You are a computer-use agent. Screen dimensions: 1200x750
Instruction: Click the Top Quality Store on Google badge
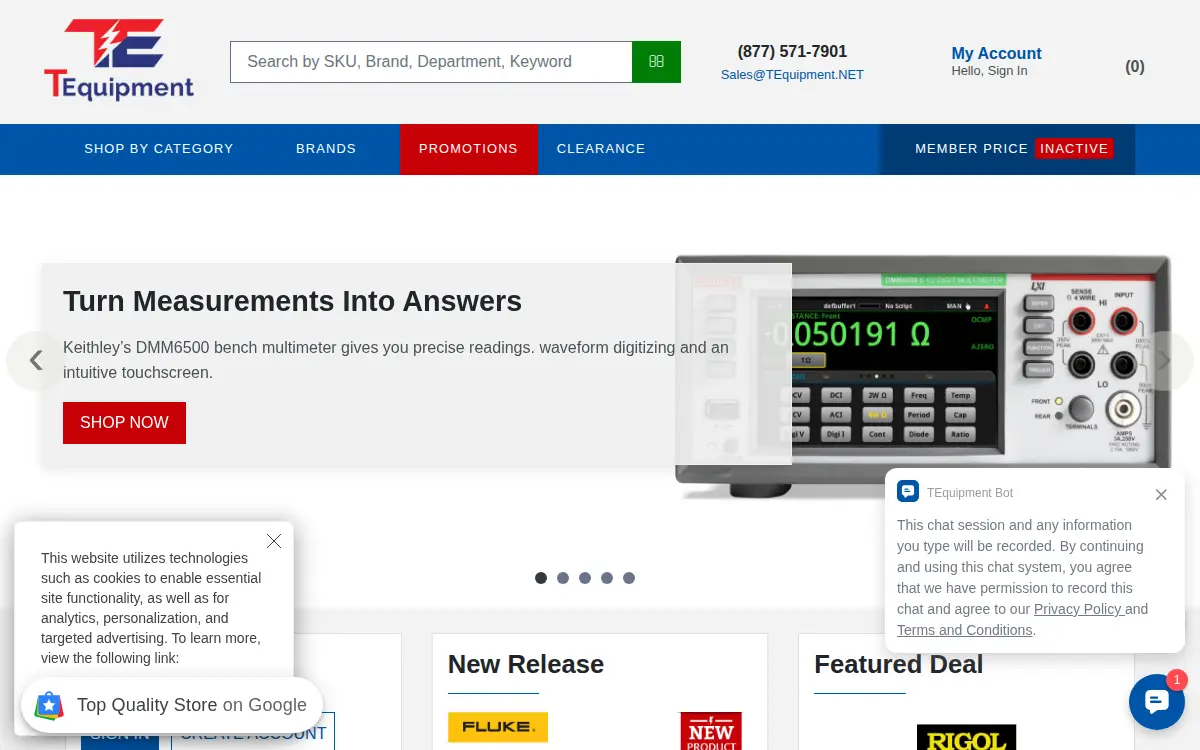click(172, 705)
